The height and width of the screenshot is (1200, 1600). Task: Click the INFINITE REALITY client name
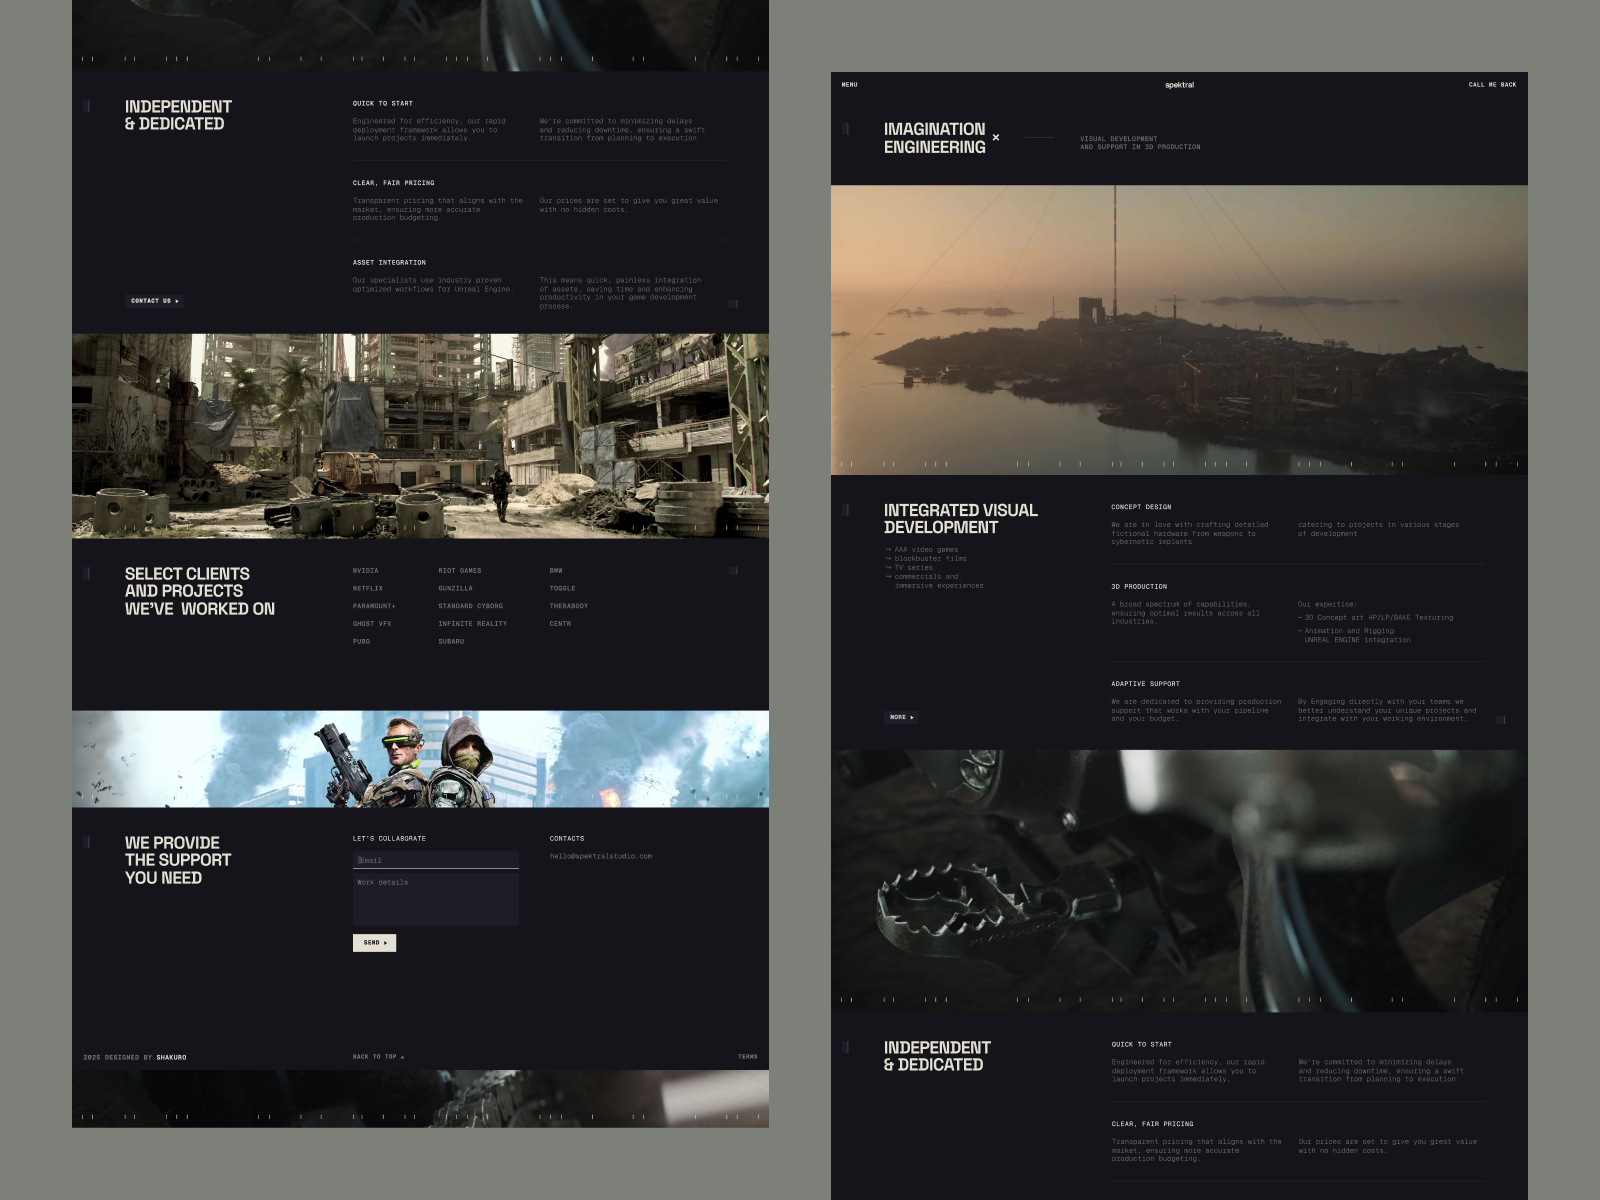(472, 624)
